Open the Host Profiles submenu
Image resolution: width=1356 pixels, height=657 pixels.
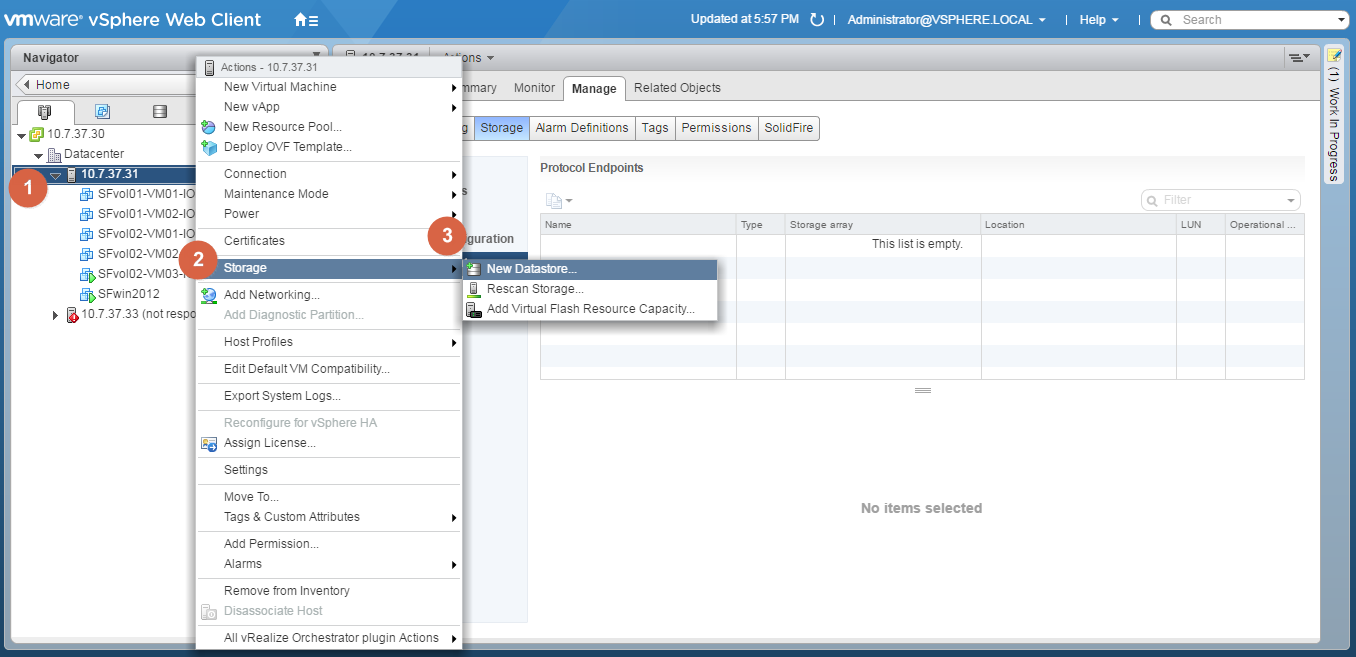329,342
